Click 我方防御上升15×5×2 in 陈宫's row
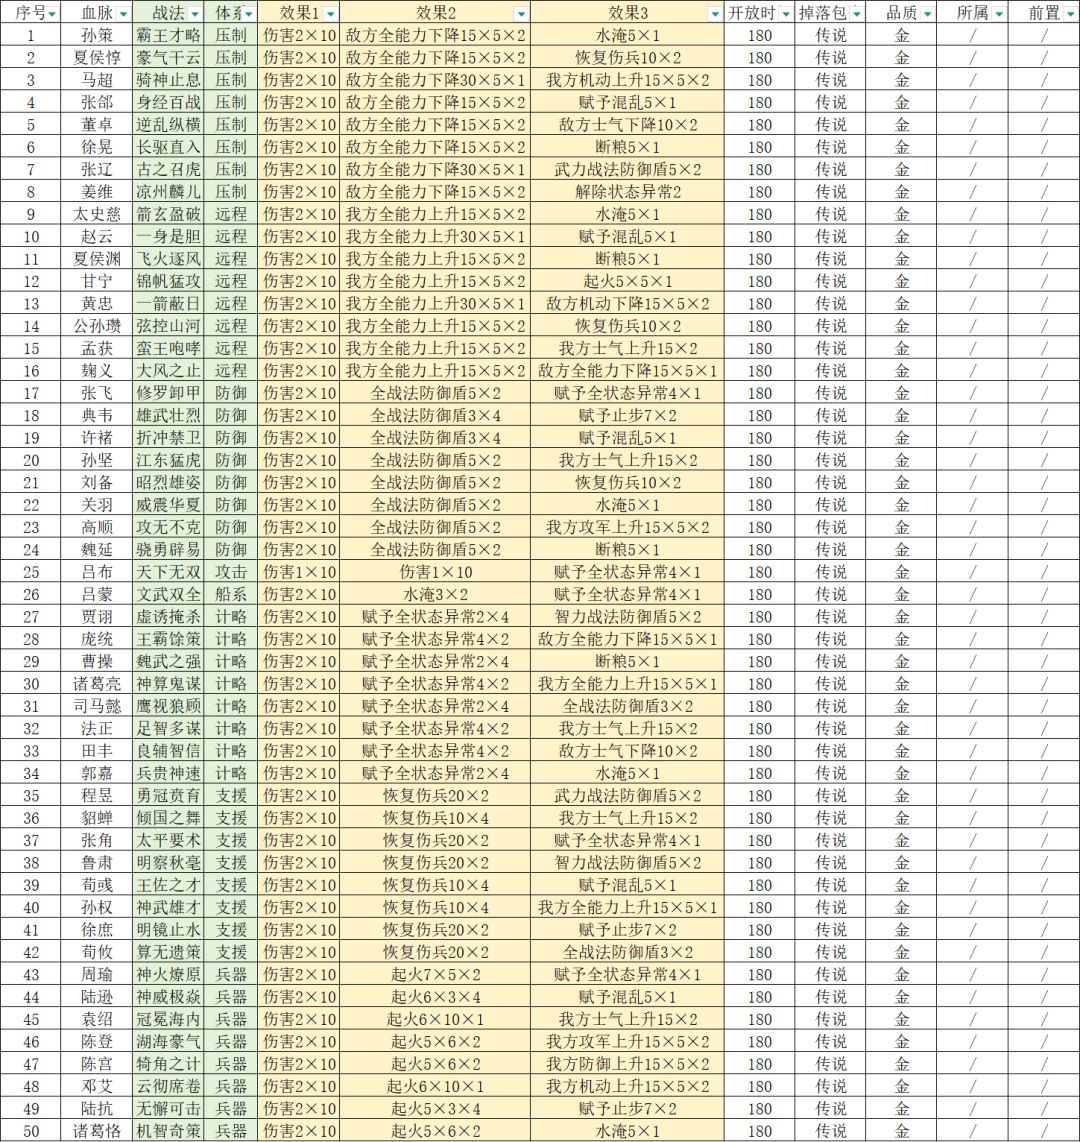 tap(628, 1063)
